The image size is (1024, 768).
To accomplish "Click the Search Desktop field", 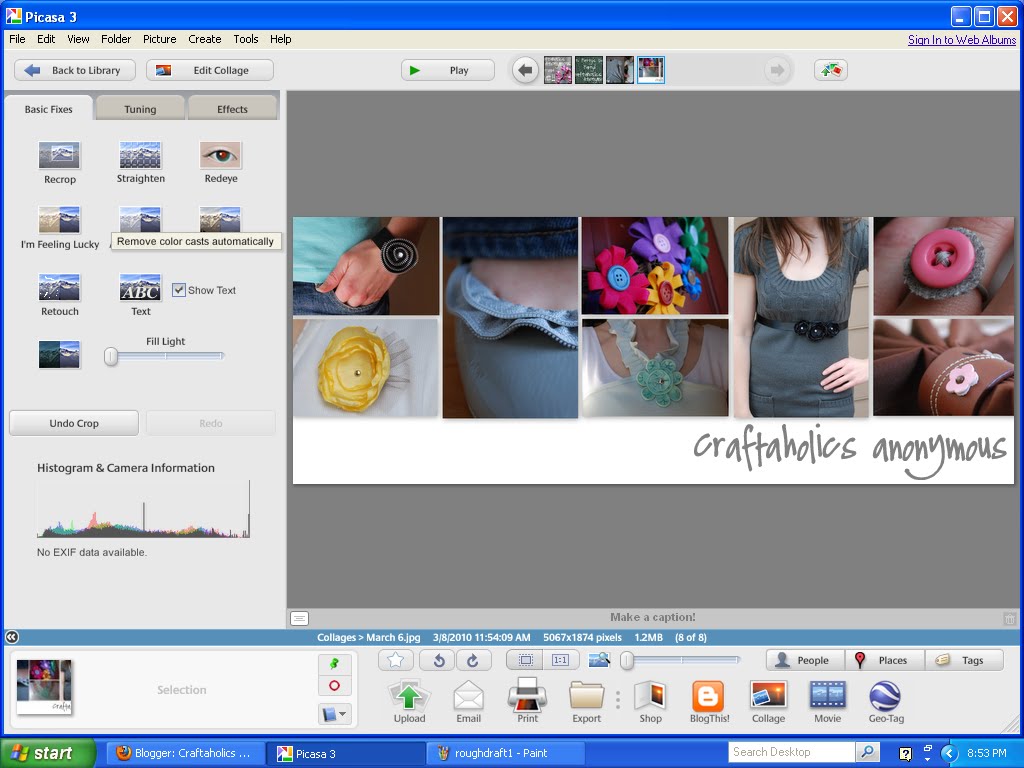I will tap(791, 752).
